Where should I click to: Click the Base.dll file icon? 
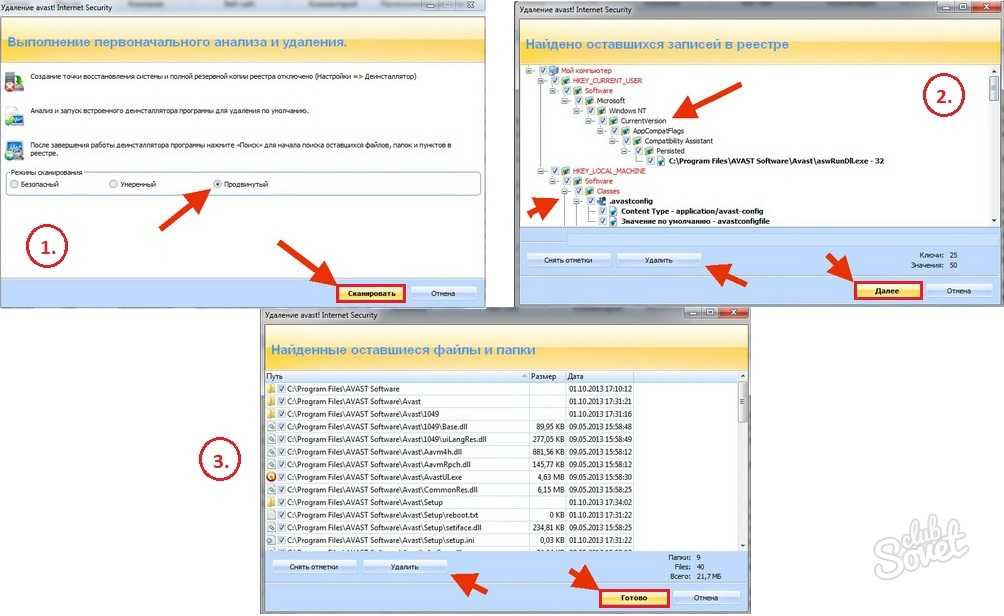tap(271, 427)
